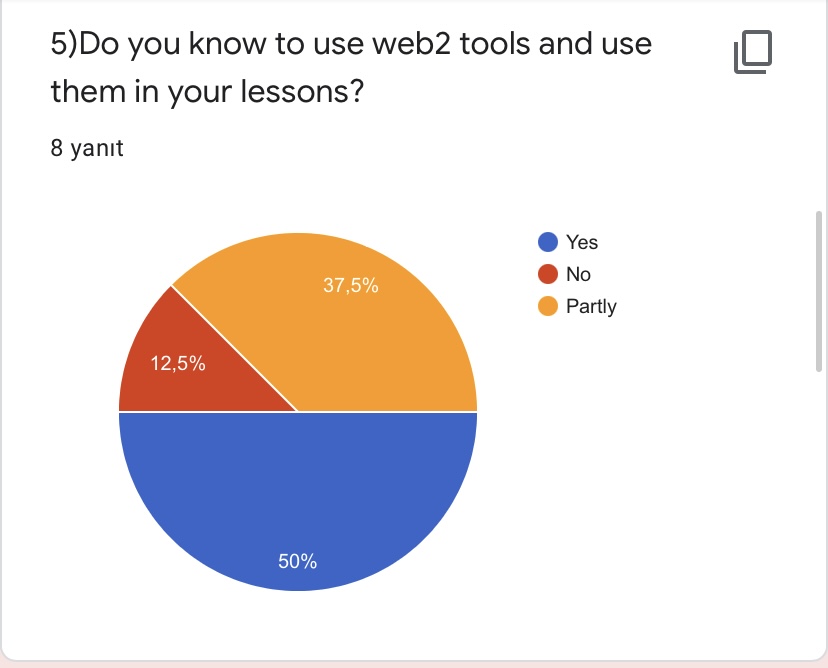This screenshot has width=828, height=668.
Task: Select the "Yes" legend label
Action: click(582, 242)
